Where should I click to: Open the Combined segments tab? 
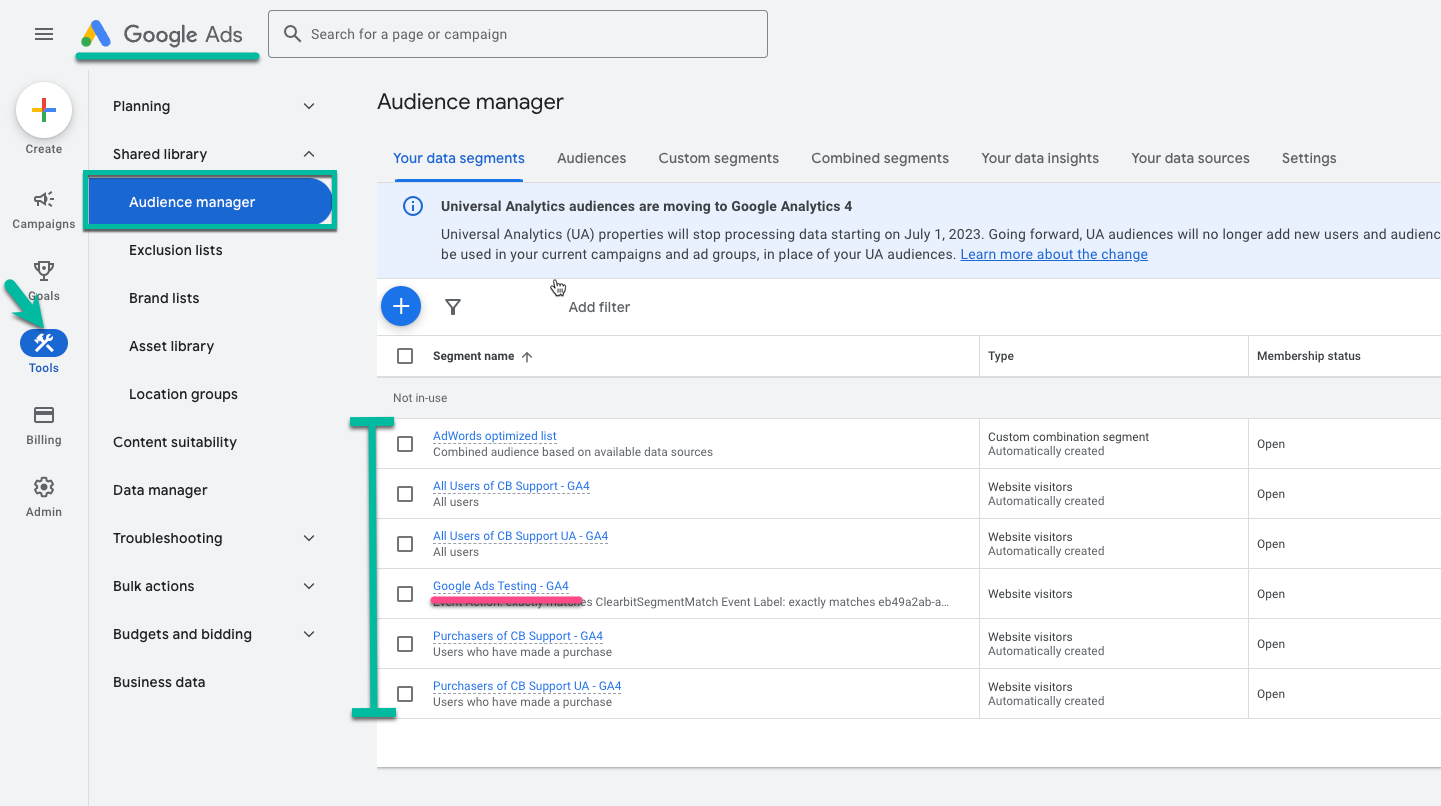click(880, 158)
